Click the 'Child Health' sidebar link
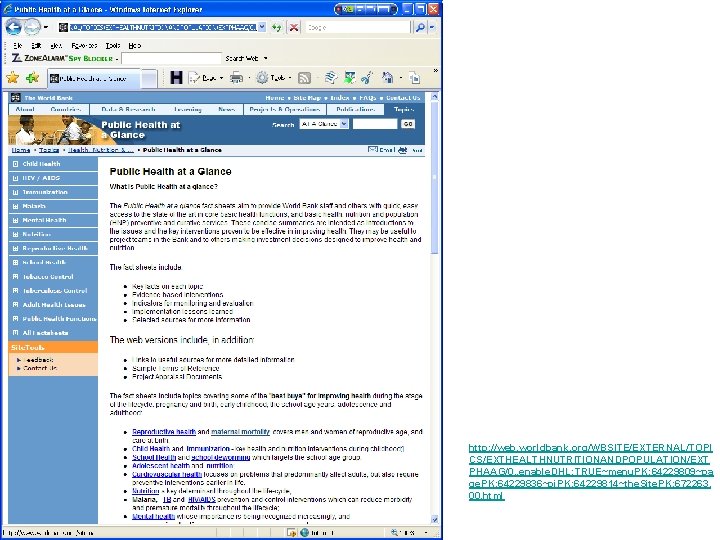720x540 pixels. 41,164
